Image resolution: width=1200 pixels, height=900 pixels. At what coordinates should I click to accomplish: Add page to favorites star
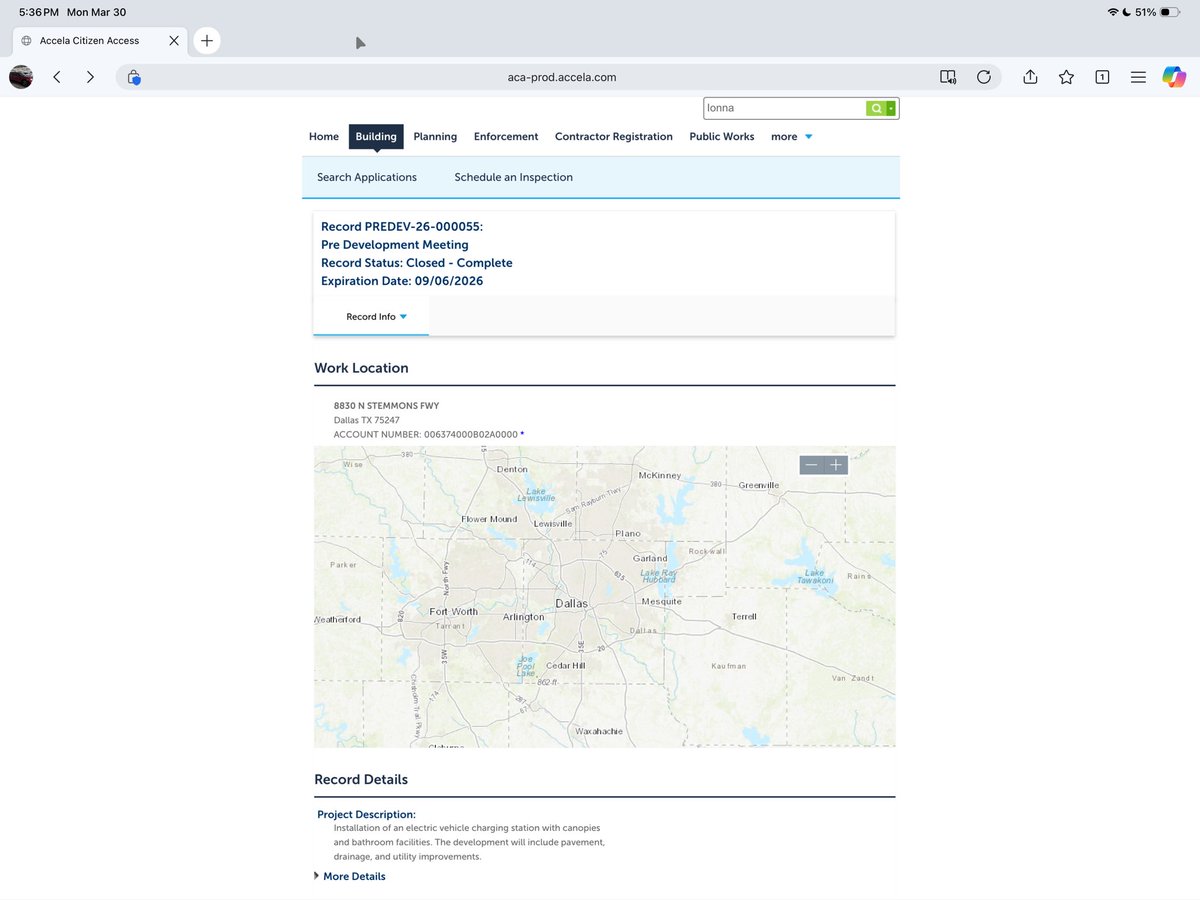tap(1066, 77)
